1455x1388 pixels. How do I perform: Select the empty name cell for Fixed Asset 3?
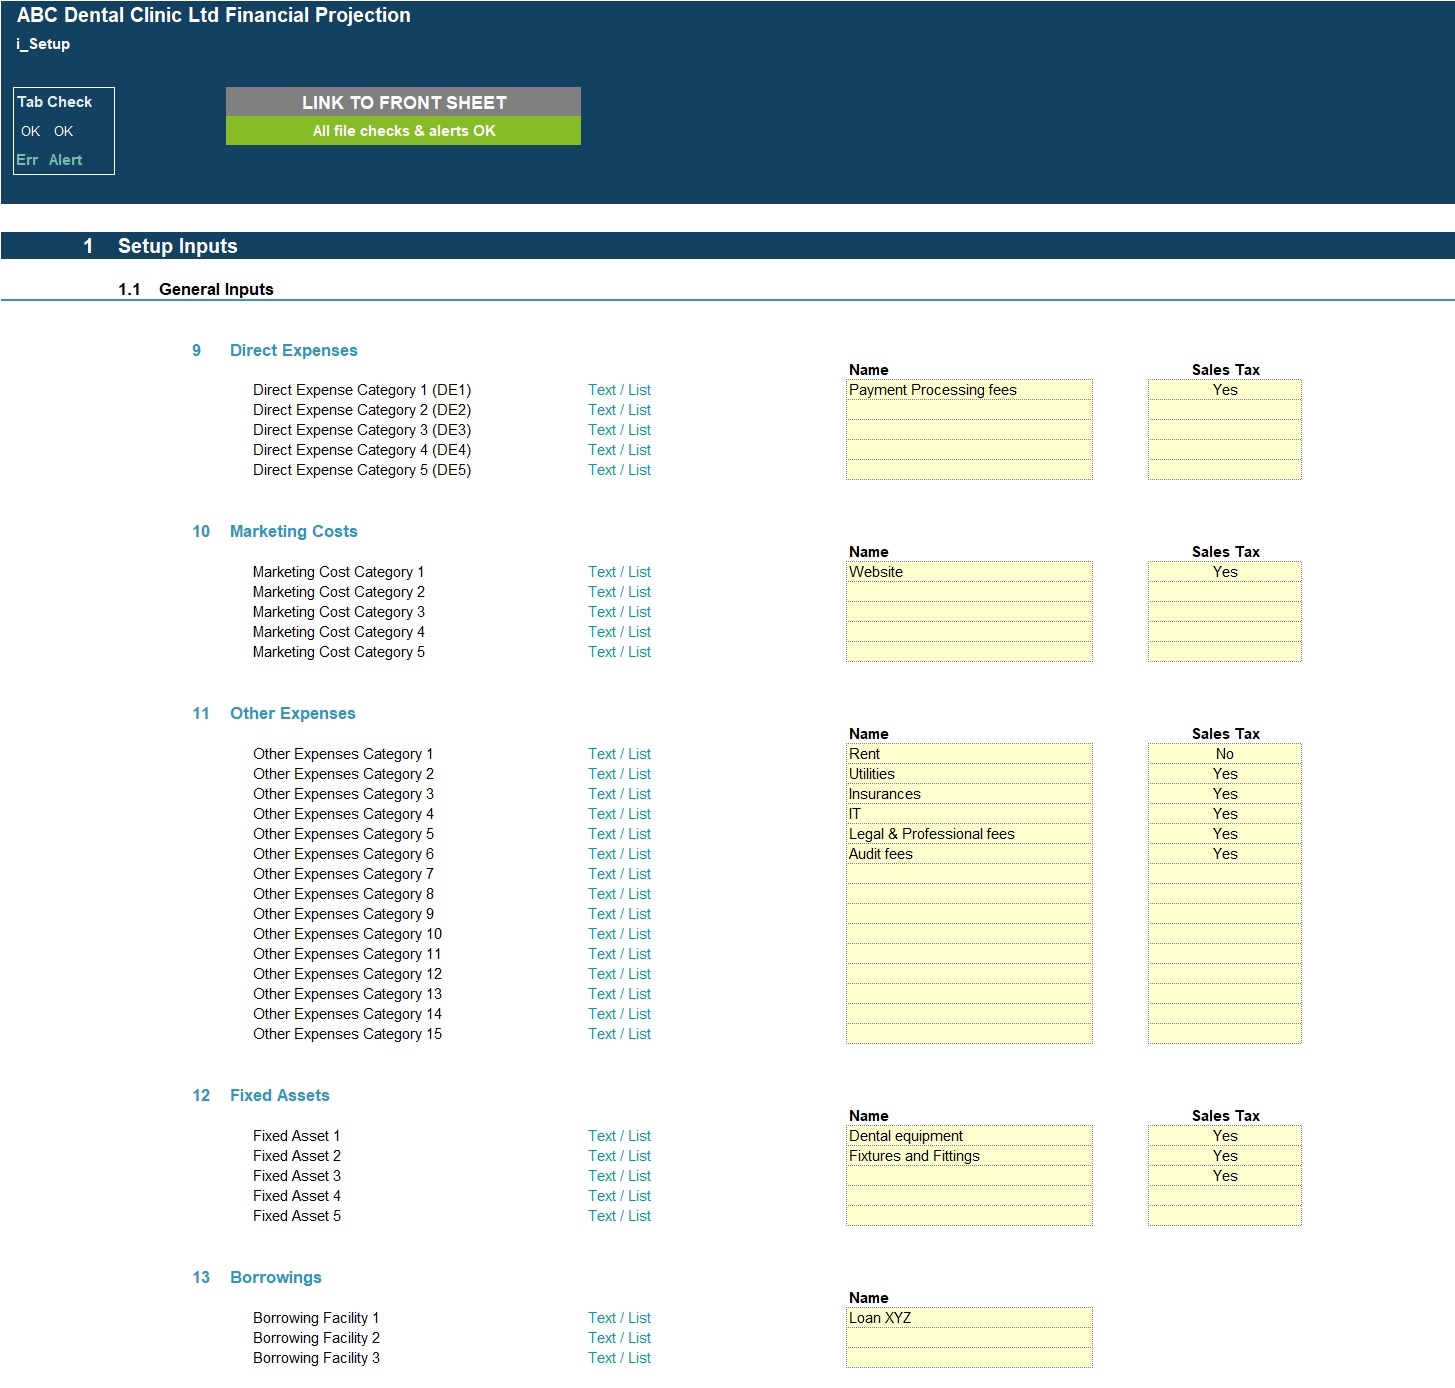pyautogui.click(x=969, y=1176)
